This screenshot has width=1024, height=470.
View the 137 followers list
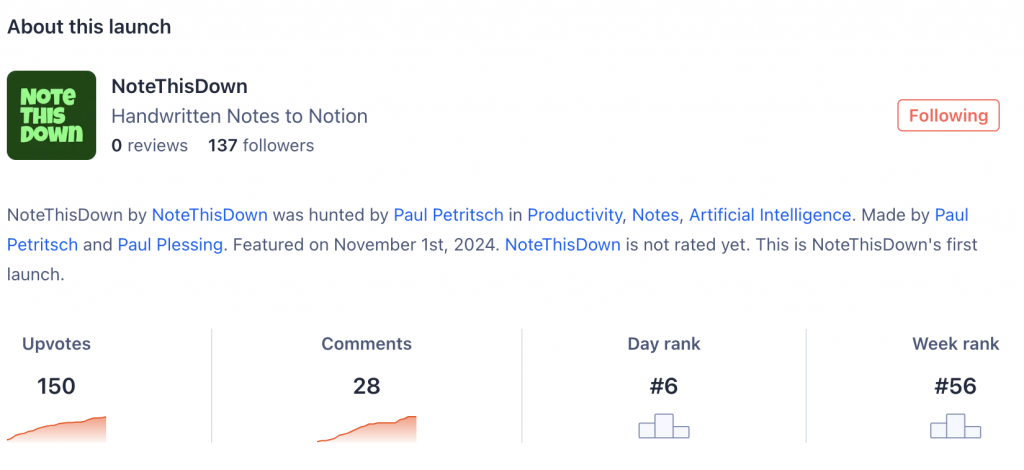pos(261,145)
